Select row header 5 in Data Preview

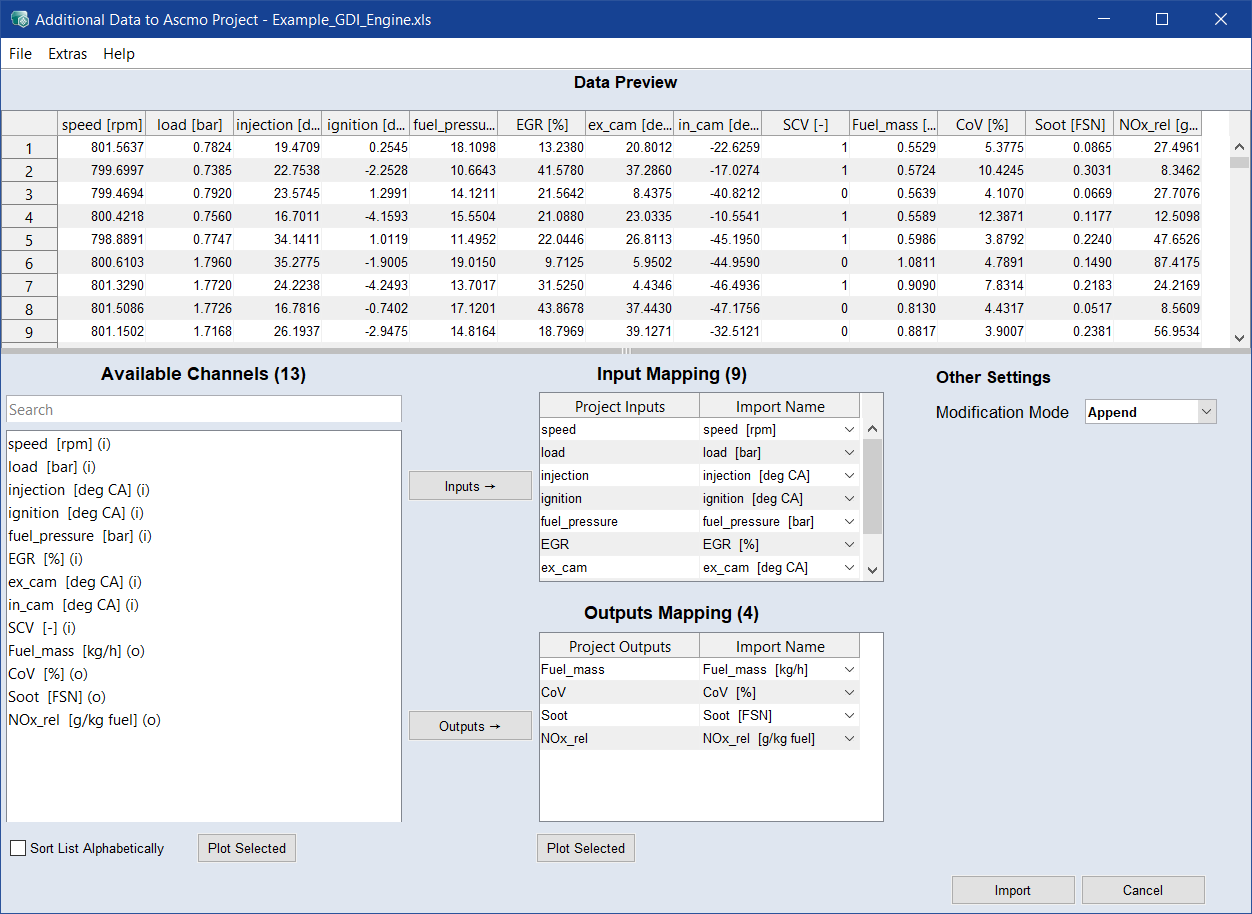point(29,240)
